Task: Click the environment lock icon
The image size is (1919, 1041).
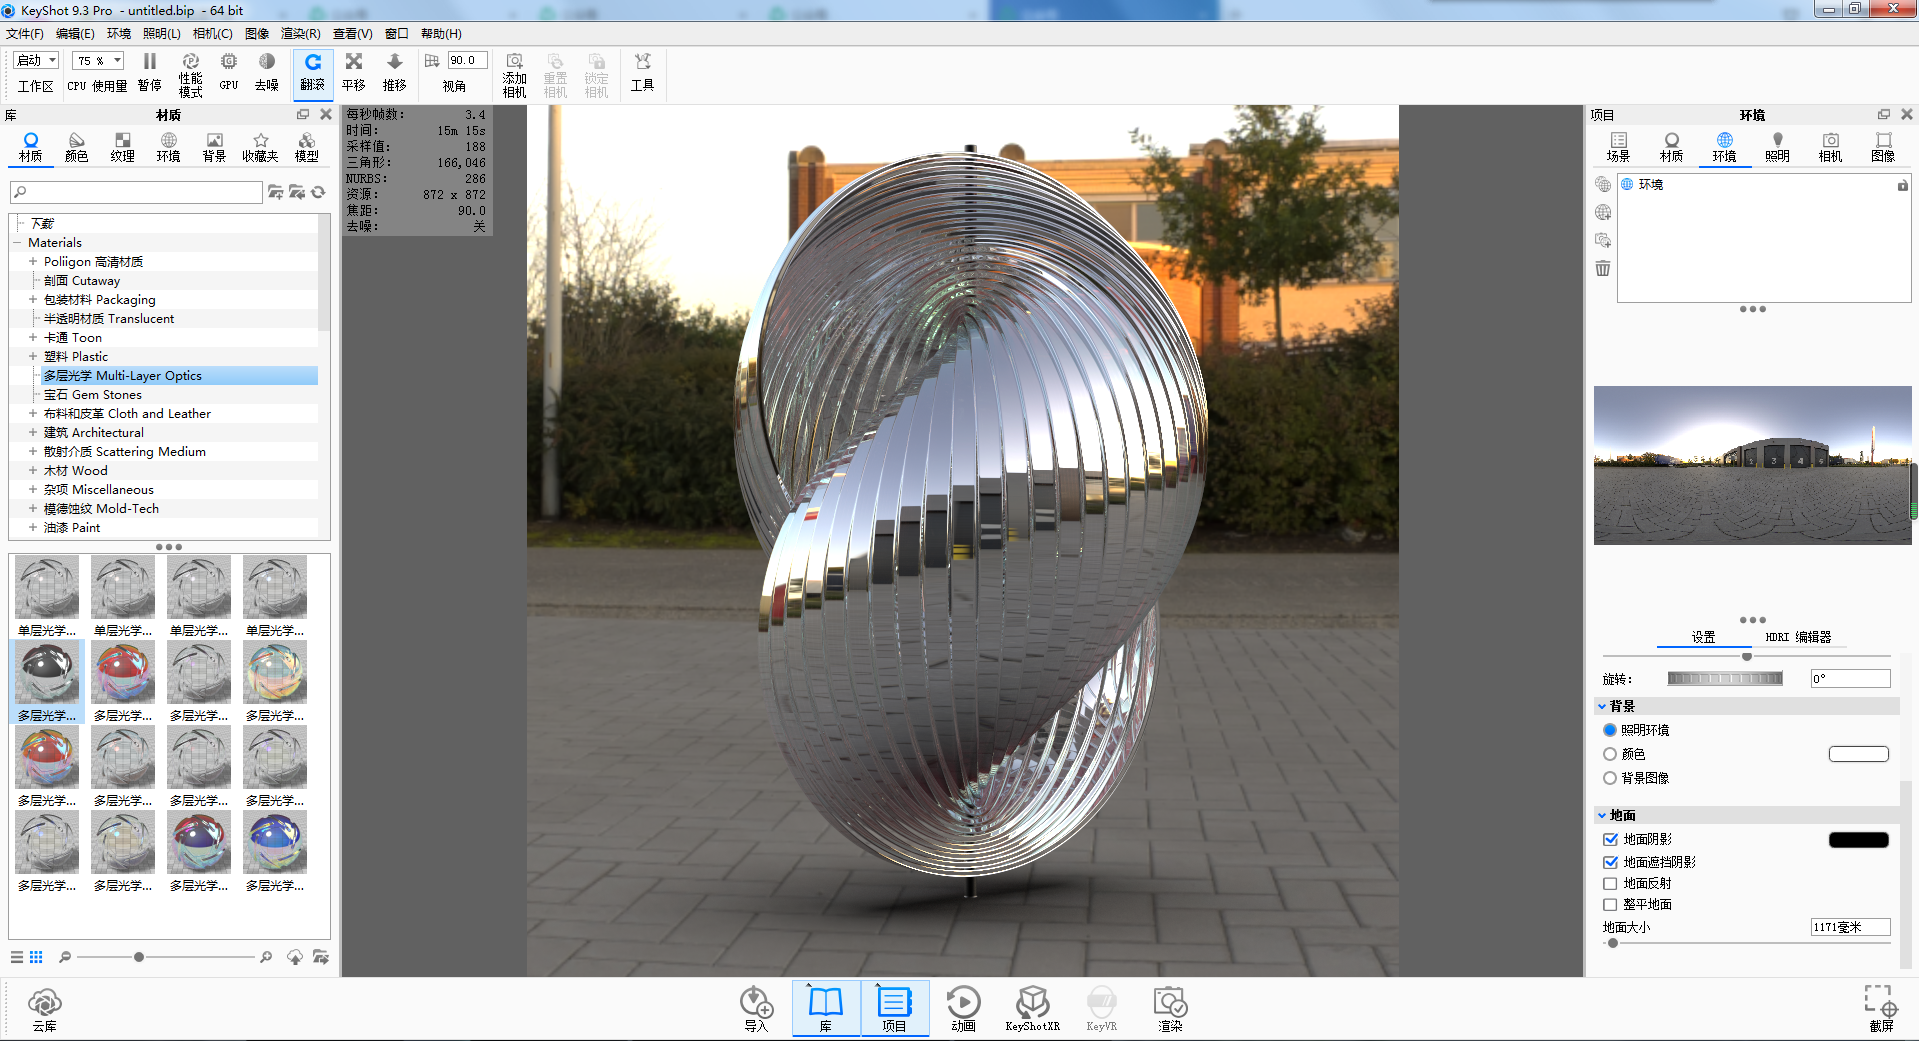Action: [x=1902, y=185]
